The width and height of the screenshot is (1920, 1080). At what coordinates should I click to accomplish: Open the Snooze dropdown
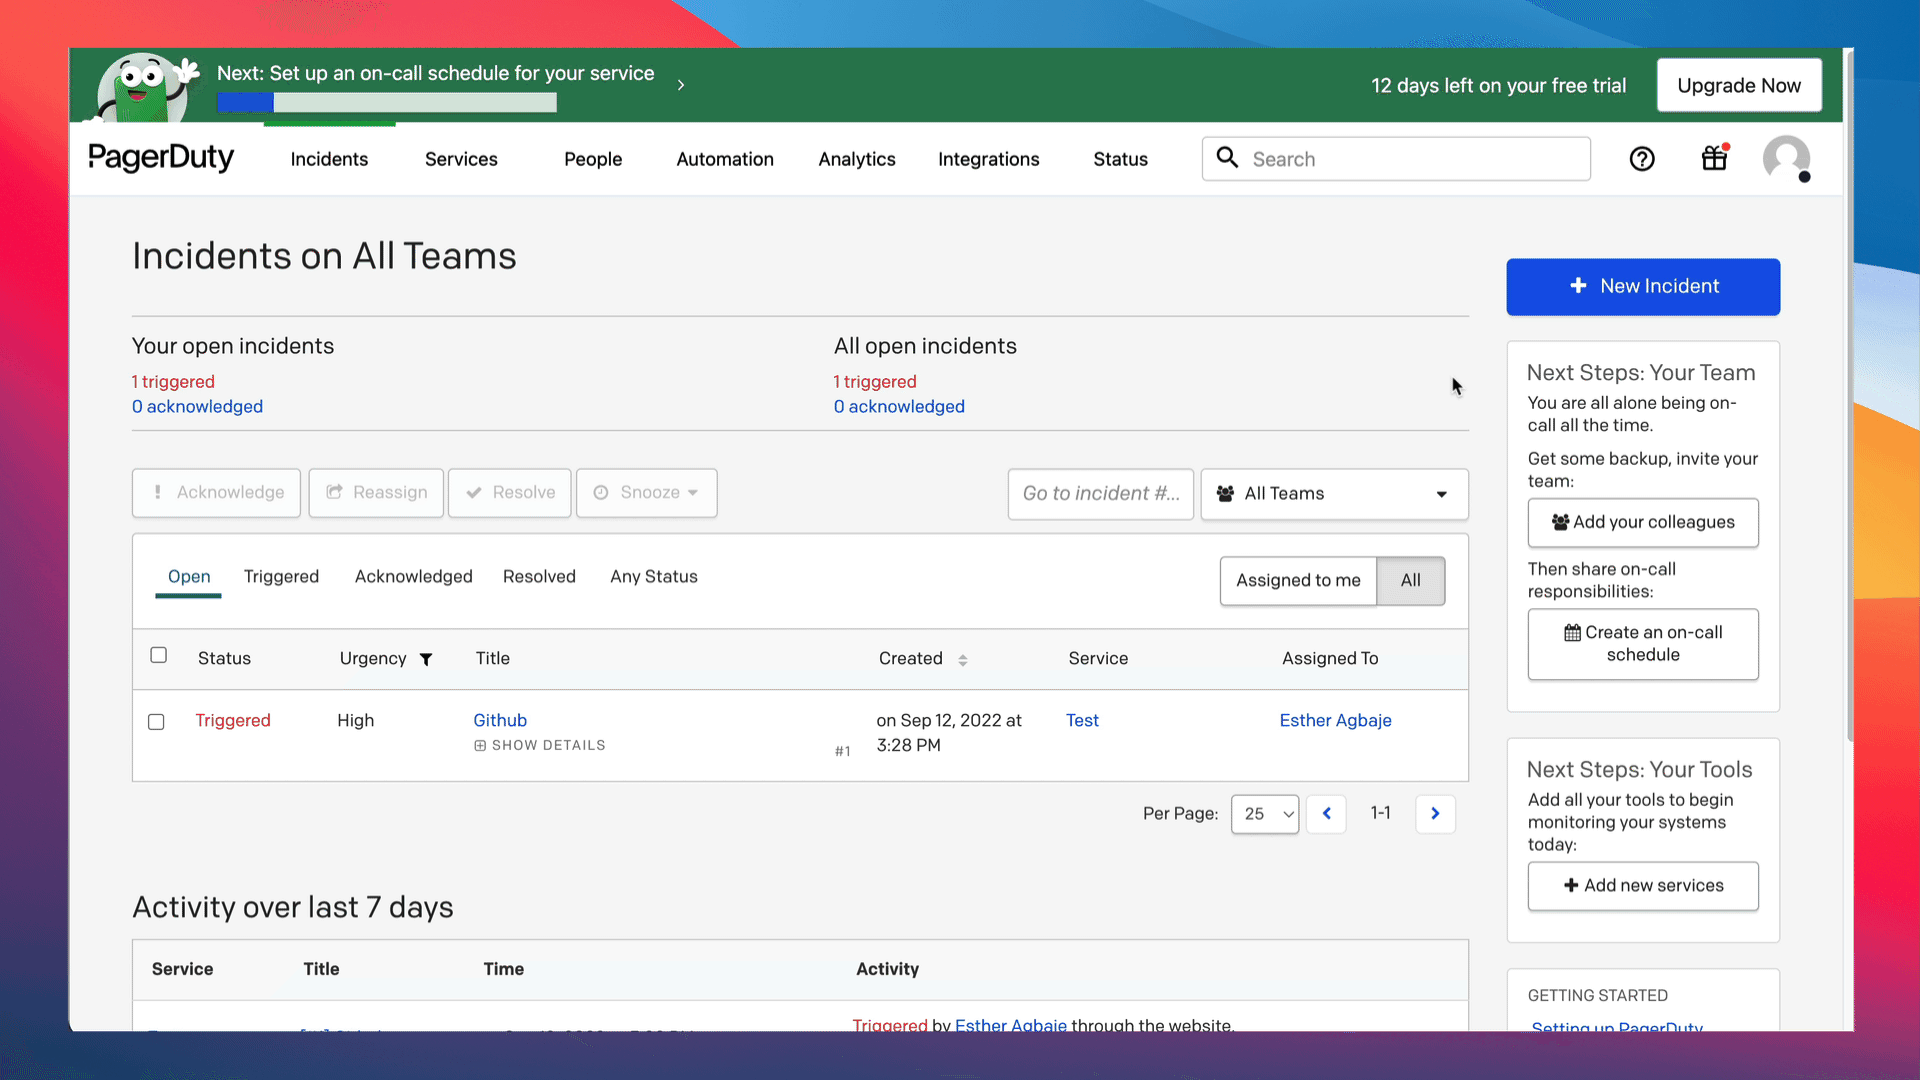(x=646, y=493)
